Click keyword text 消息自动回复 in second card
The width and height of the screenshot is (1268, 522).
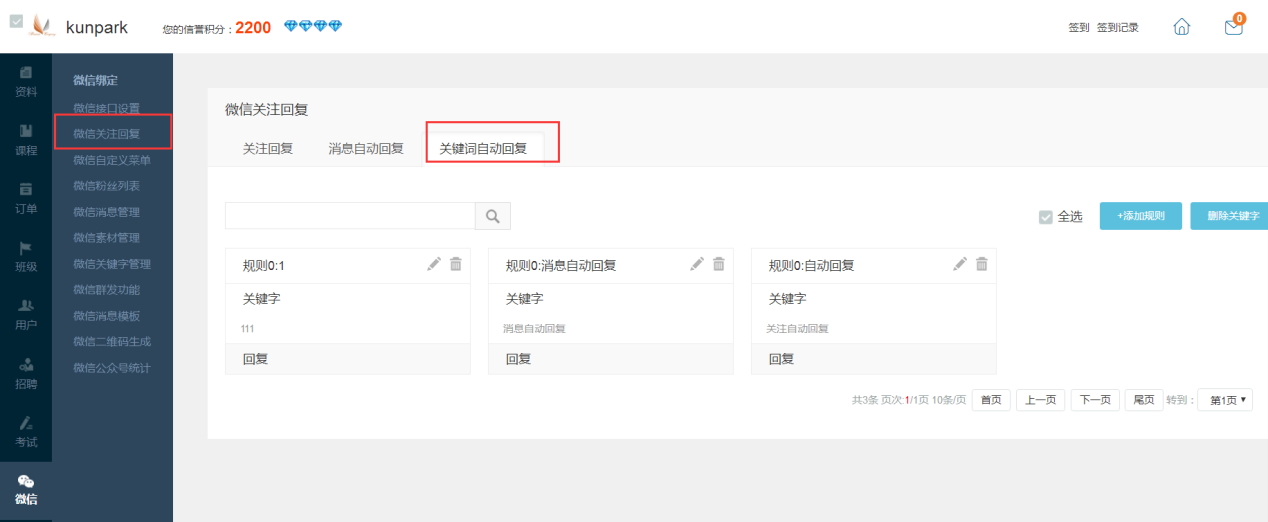click(535, 328)
